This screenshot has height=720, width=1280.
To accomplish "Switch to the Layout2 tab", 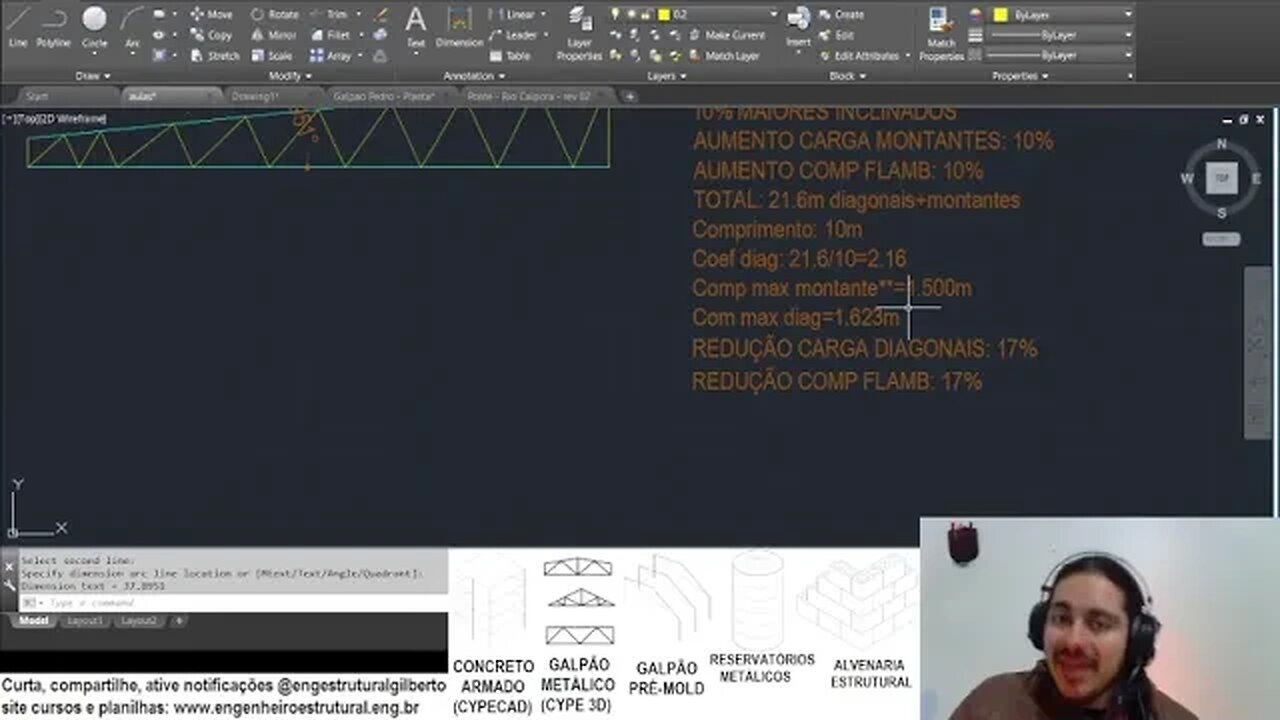I will [x=139, y=621].
